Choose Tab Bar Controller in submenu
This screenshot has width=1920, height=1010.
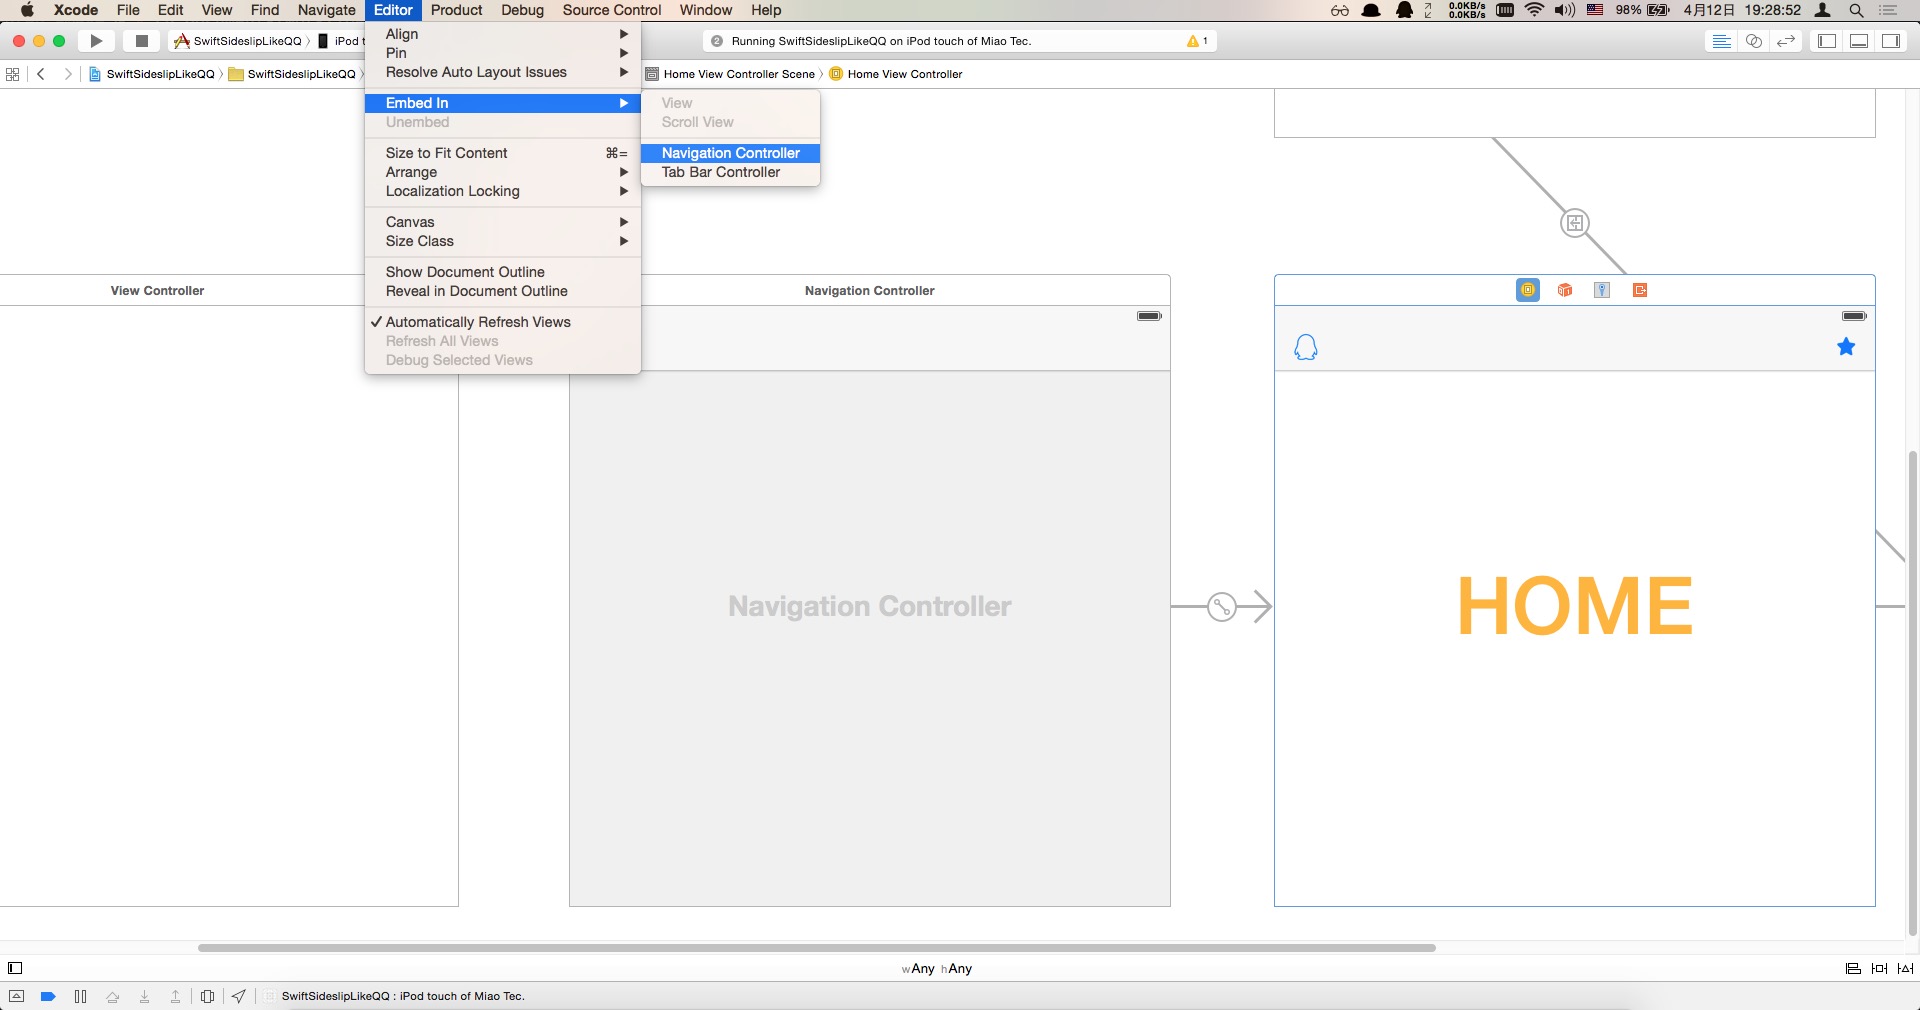pos(730,172)
